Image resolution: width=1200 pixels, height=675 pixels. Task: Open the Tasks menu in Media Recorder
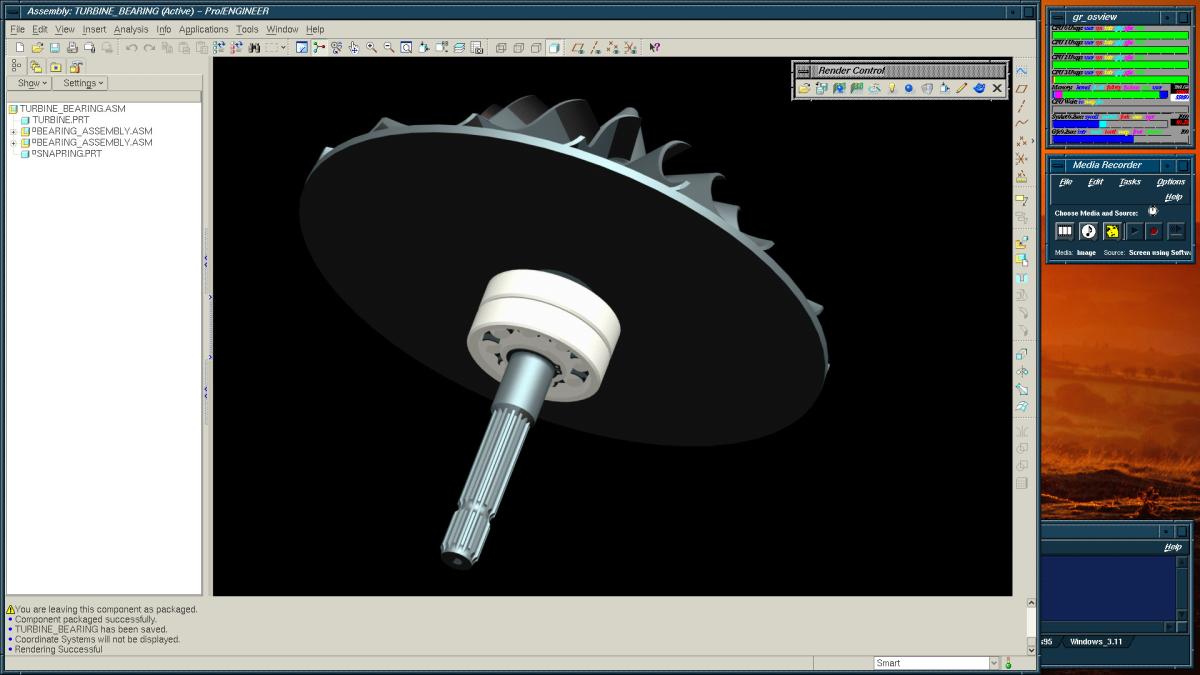tap(1129, 182)
